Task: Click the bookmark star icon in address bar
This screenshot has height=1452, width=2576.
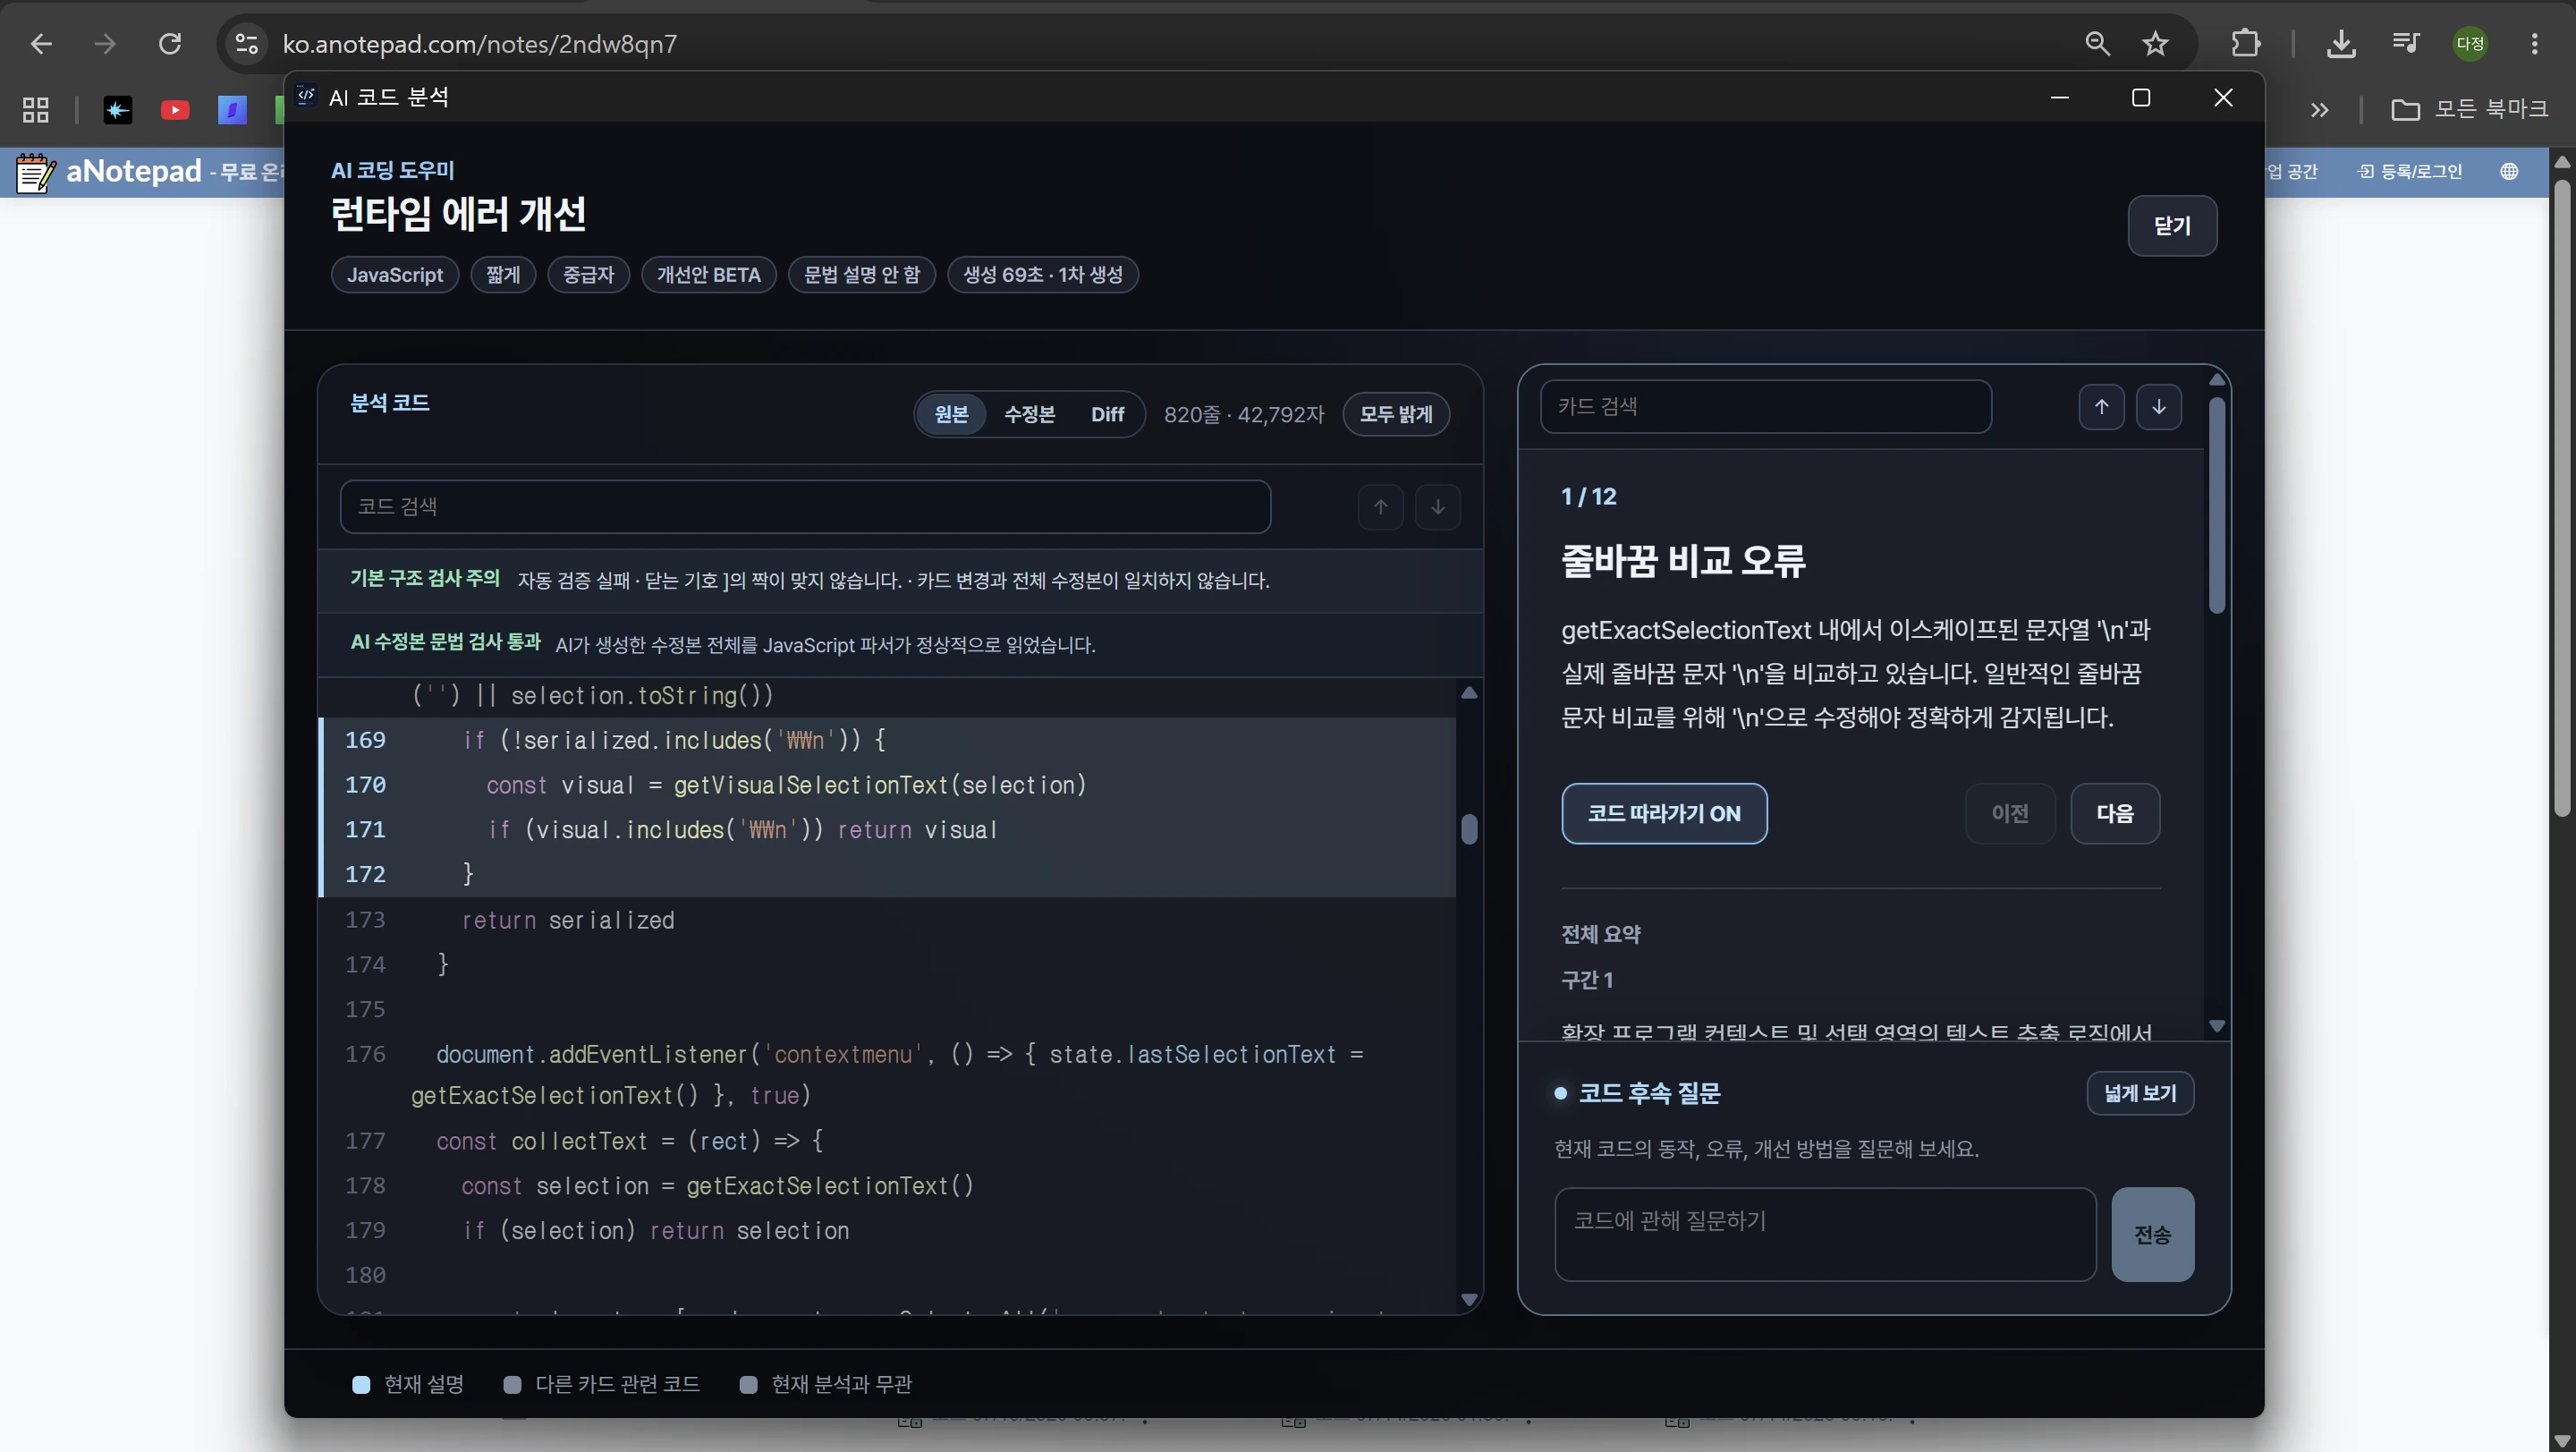Action: point(2155,44)
